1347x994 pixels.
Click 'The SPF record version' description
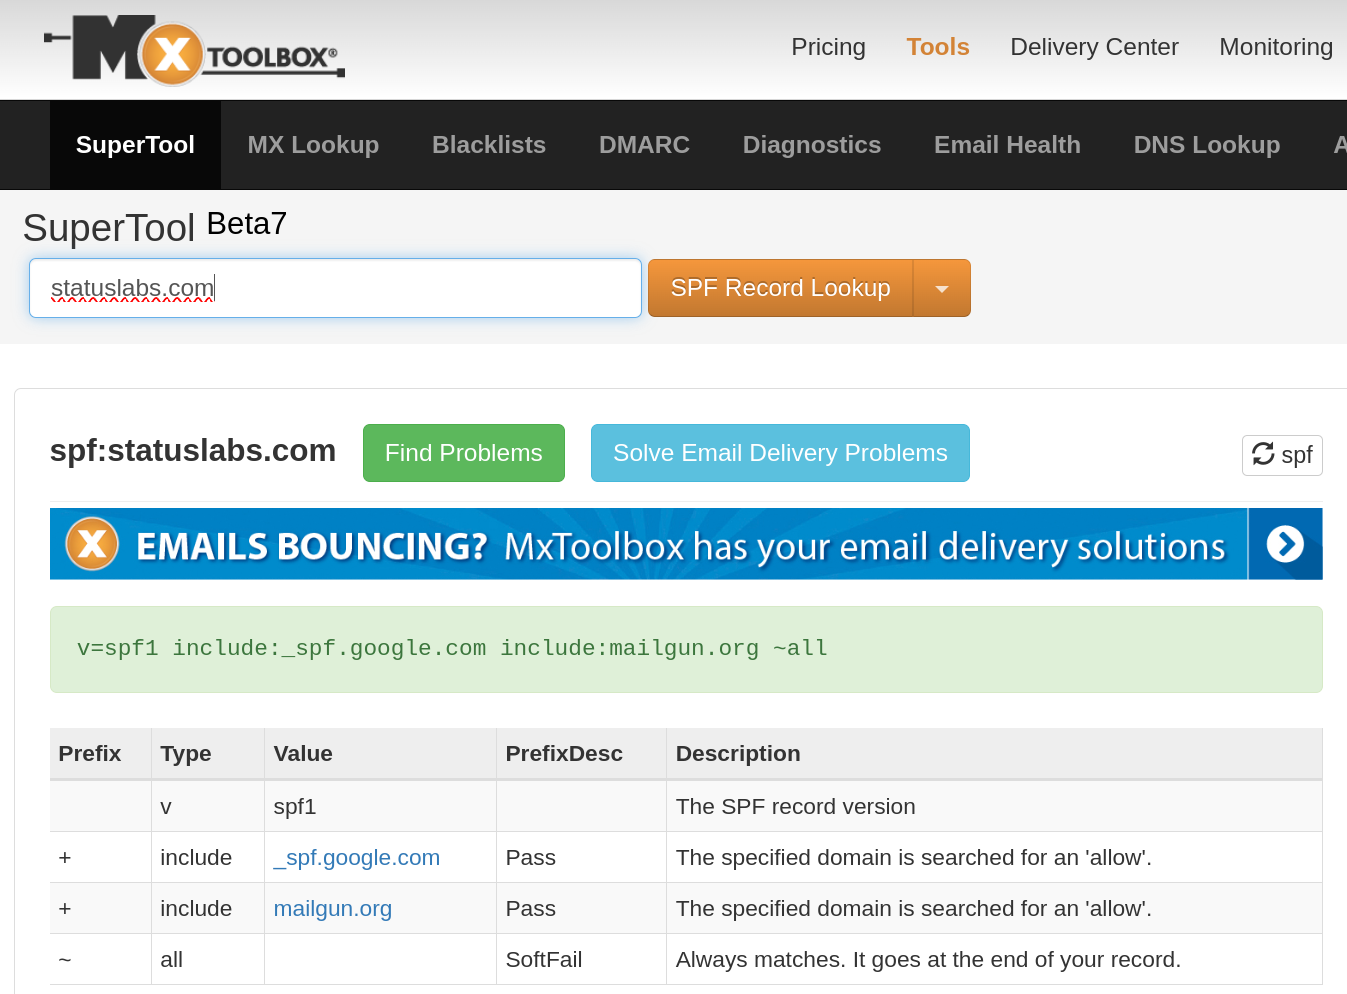796,807
